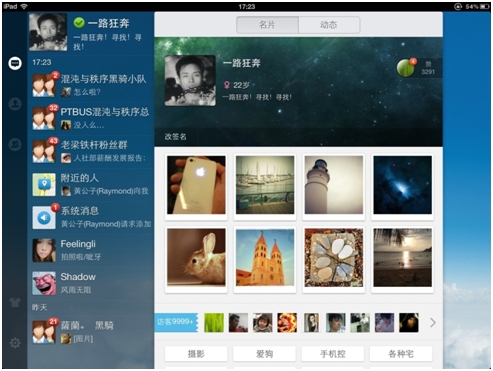Open the rabbit photo thumbnail
Image resolution: width=493 pixels, height=371 pixels.
pyautogui.click(x=196, y=257)
